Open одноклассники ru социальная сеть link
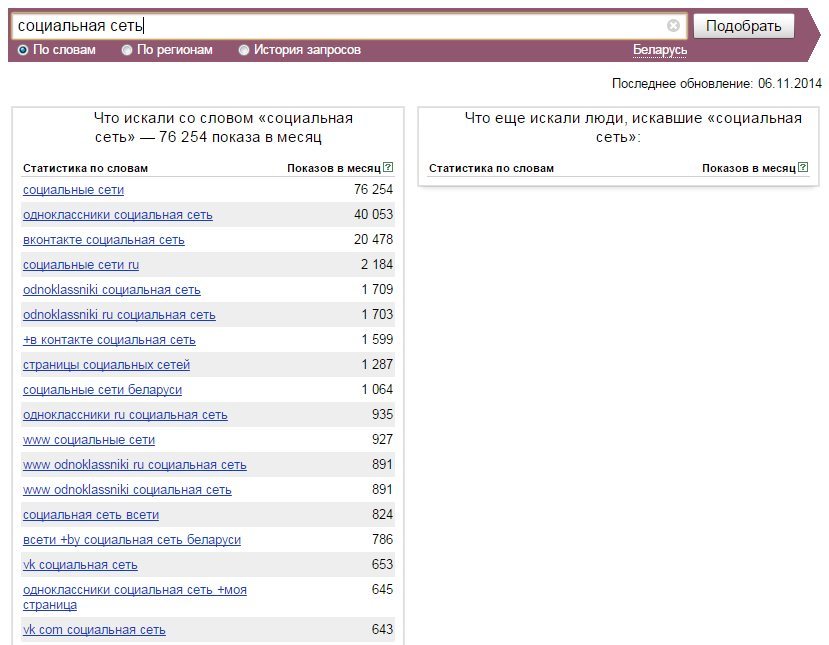This screenshot has height=645, width=829. pyautogui.click(x=125, y=415)
